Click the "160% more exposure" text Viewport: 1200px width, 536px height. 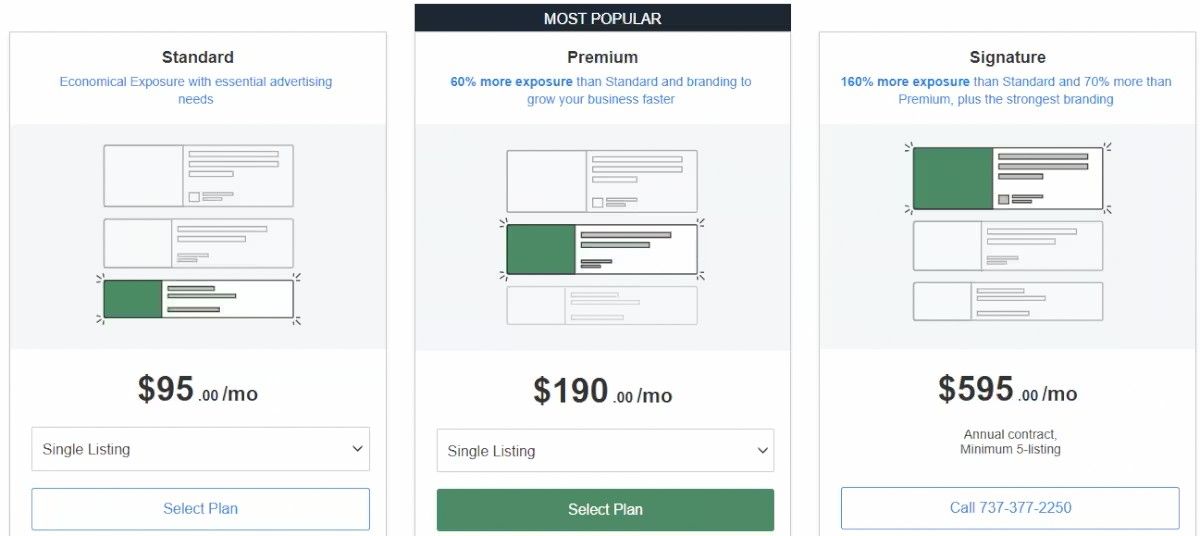(905, 82)
